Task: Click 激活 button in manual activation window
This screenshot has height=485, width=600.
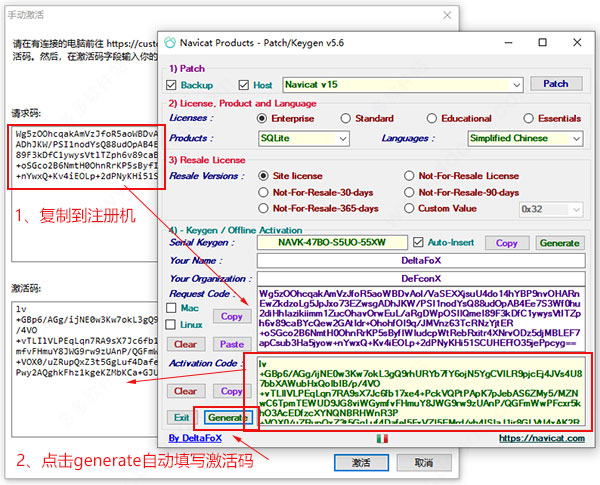Action: [361, 462]
